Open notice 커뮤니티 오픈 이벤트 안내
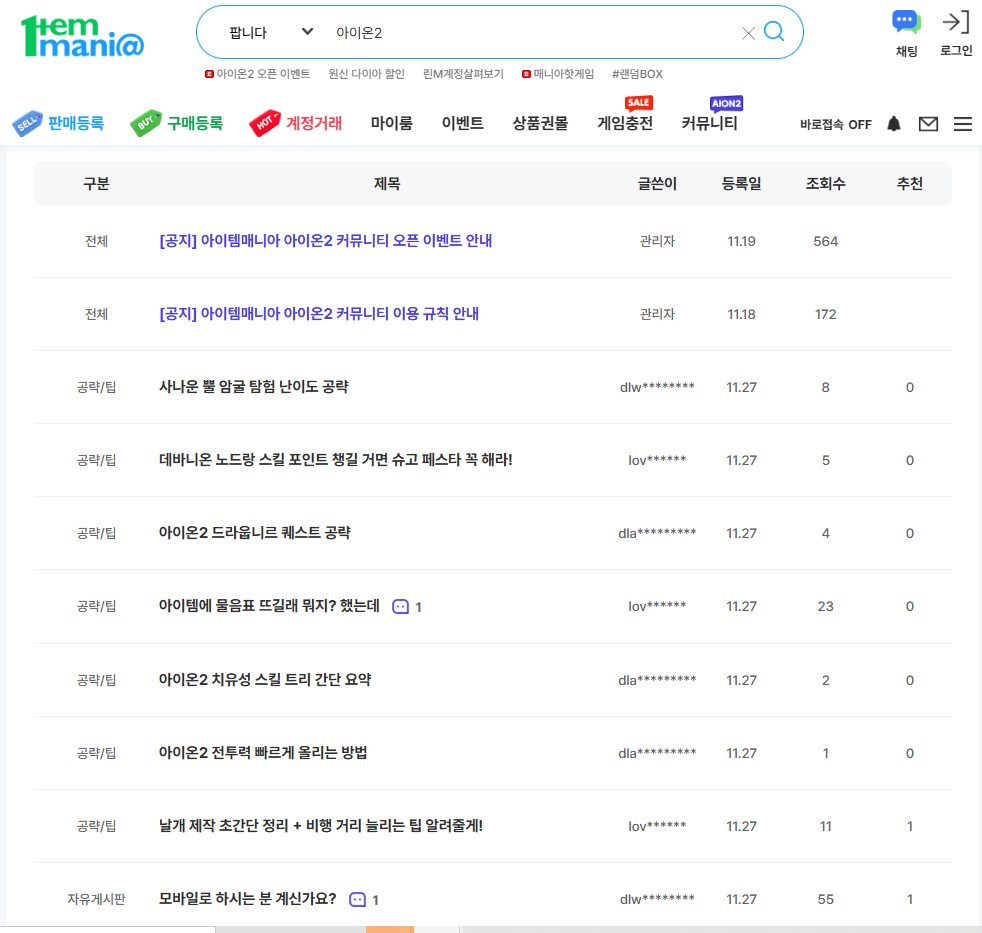982x933 pixels. [326, 241]
